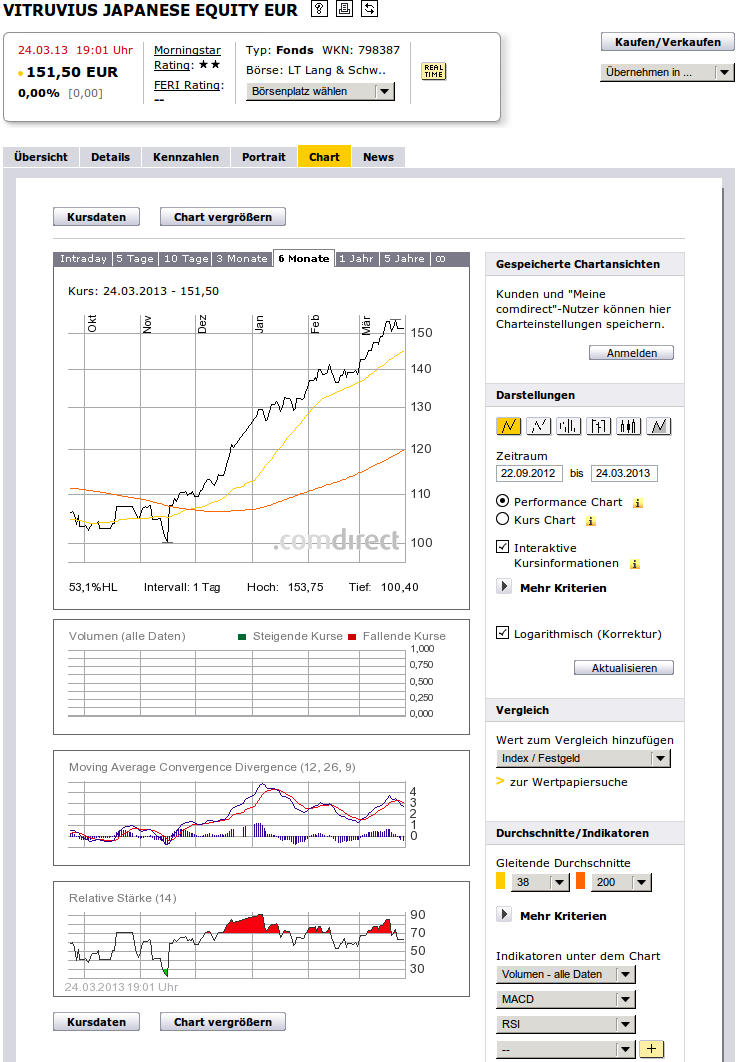Open the Börsenplatz wählen dropdown
Screen dimensions: 739x1062
click(320, 91)
